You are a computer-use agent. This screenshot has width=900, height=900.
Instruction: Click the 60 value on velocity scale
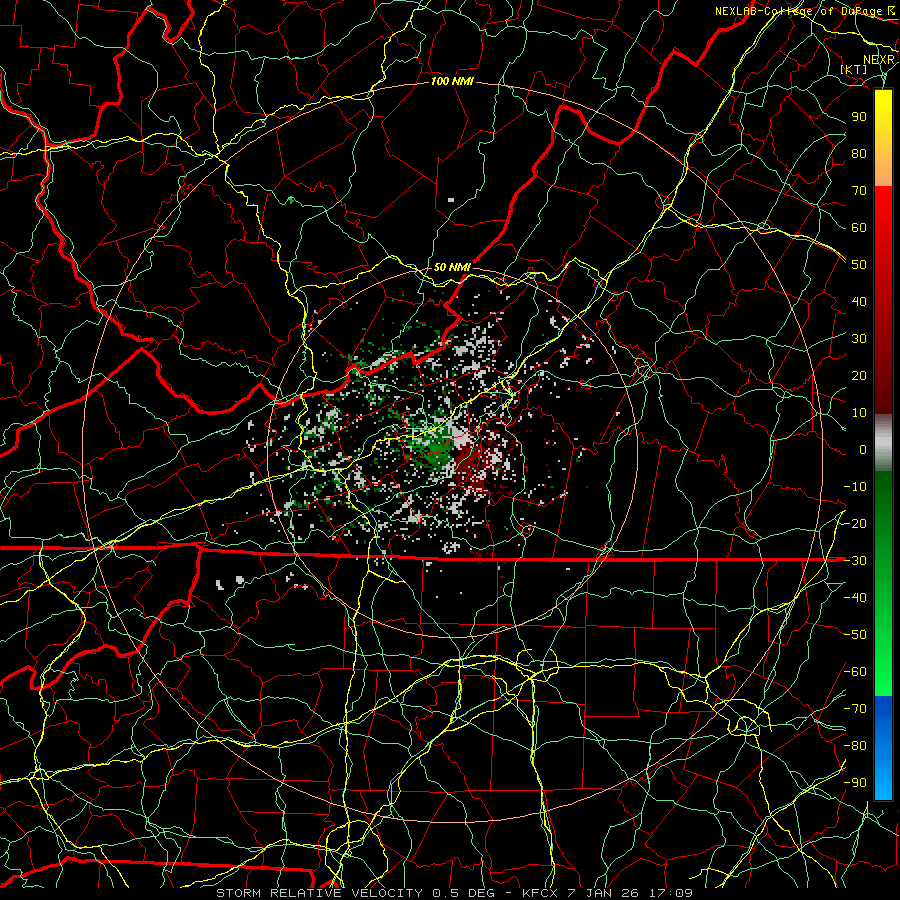859,227
